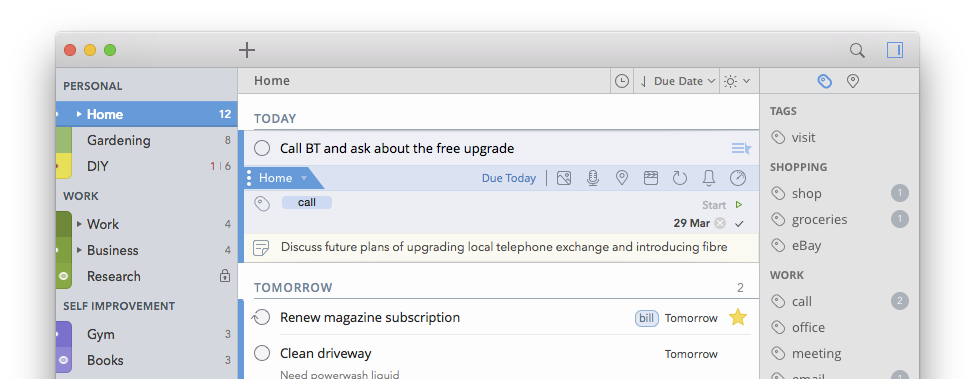
Task: Complete the Clean driveway task circle
Action: tap(262, 354)
